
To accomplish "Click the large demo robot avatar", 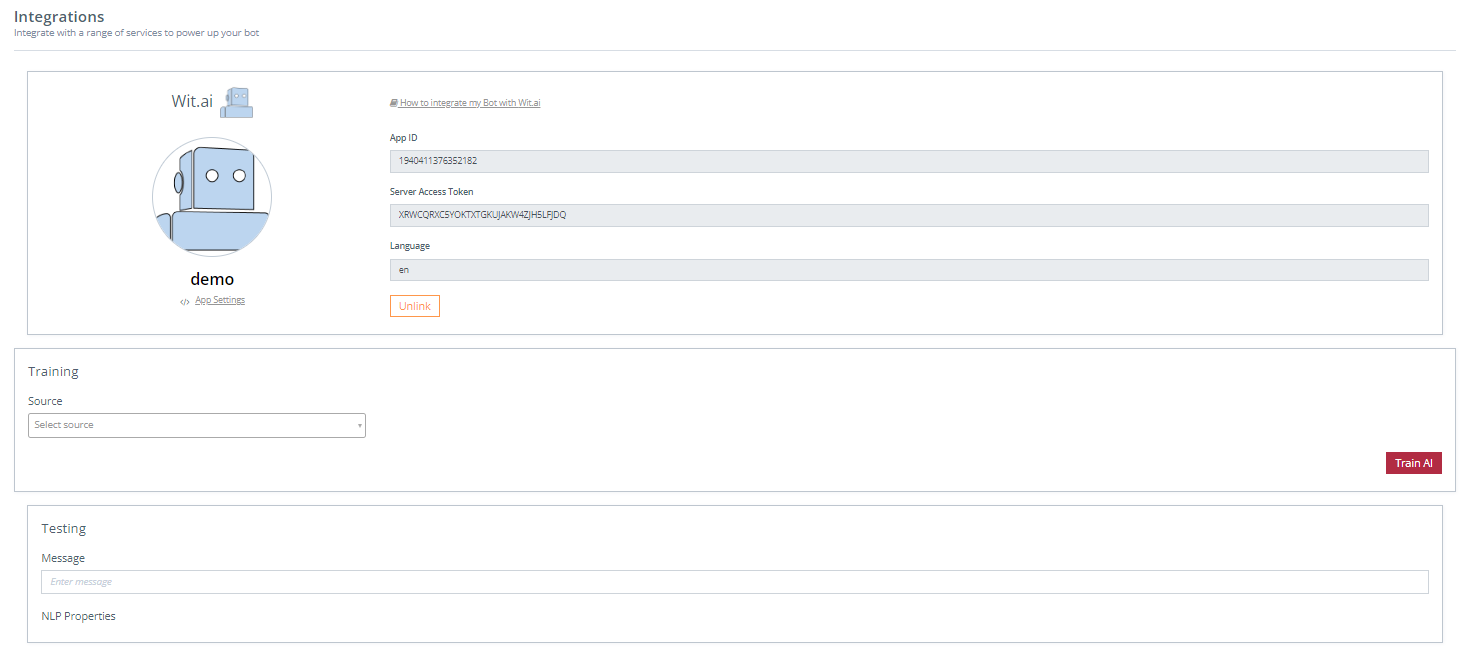I will coord(212,197).
